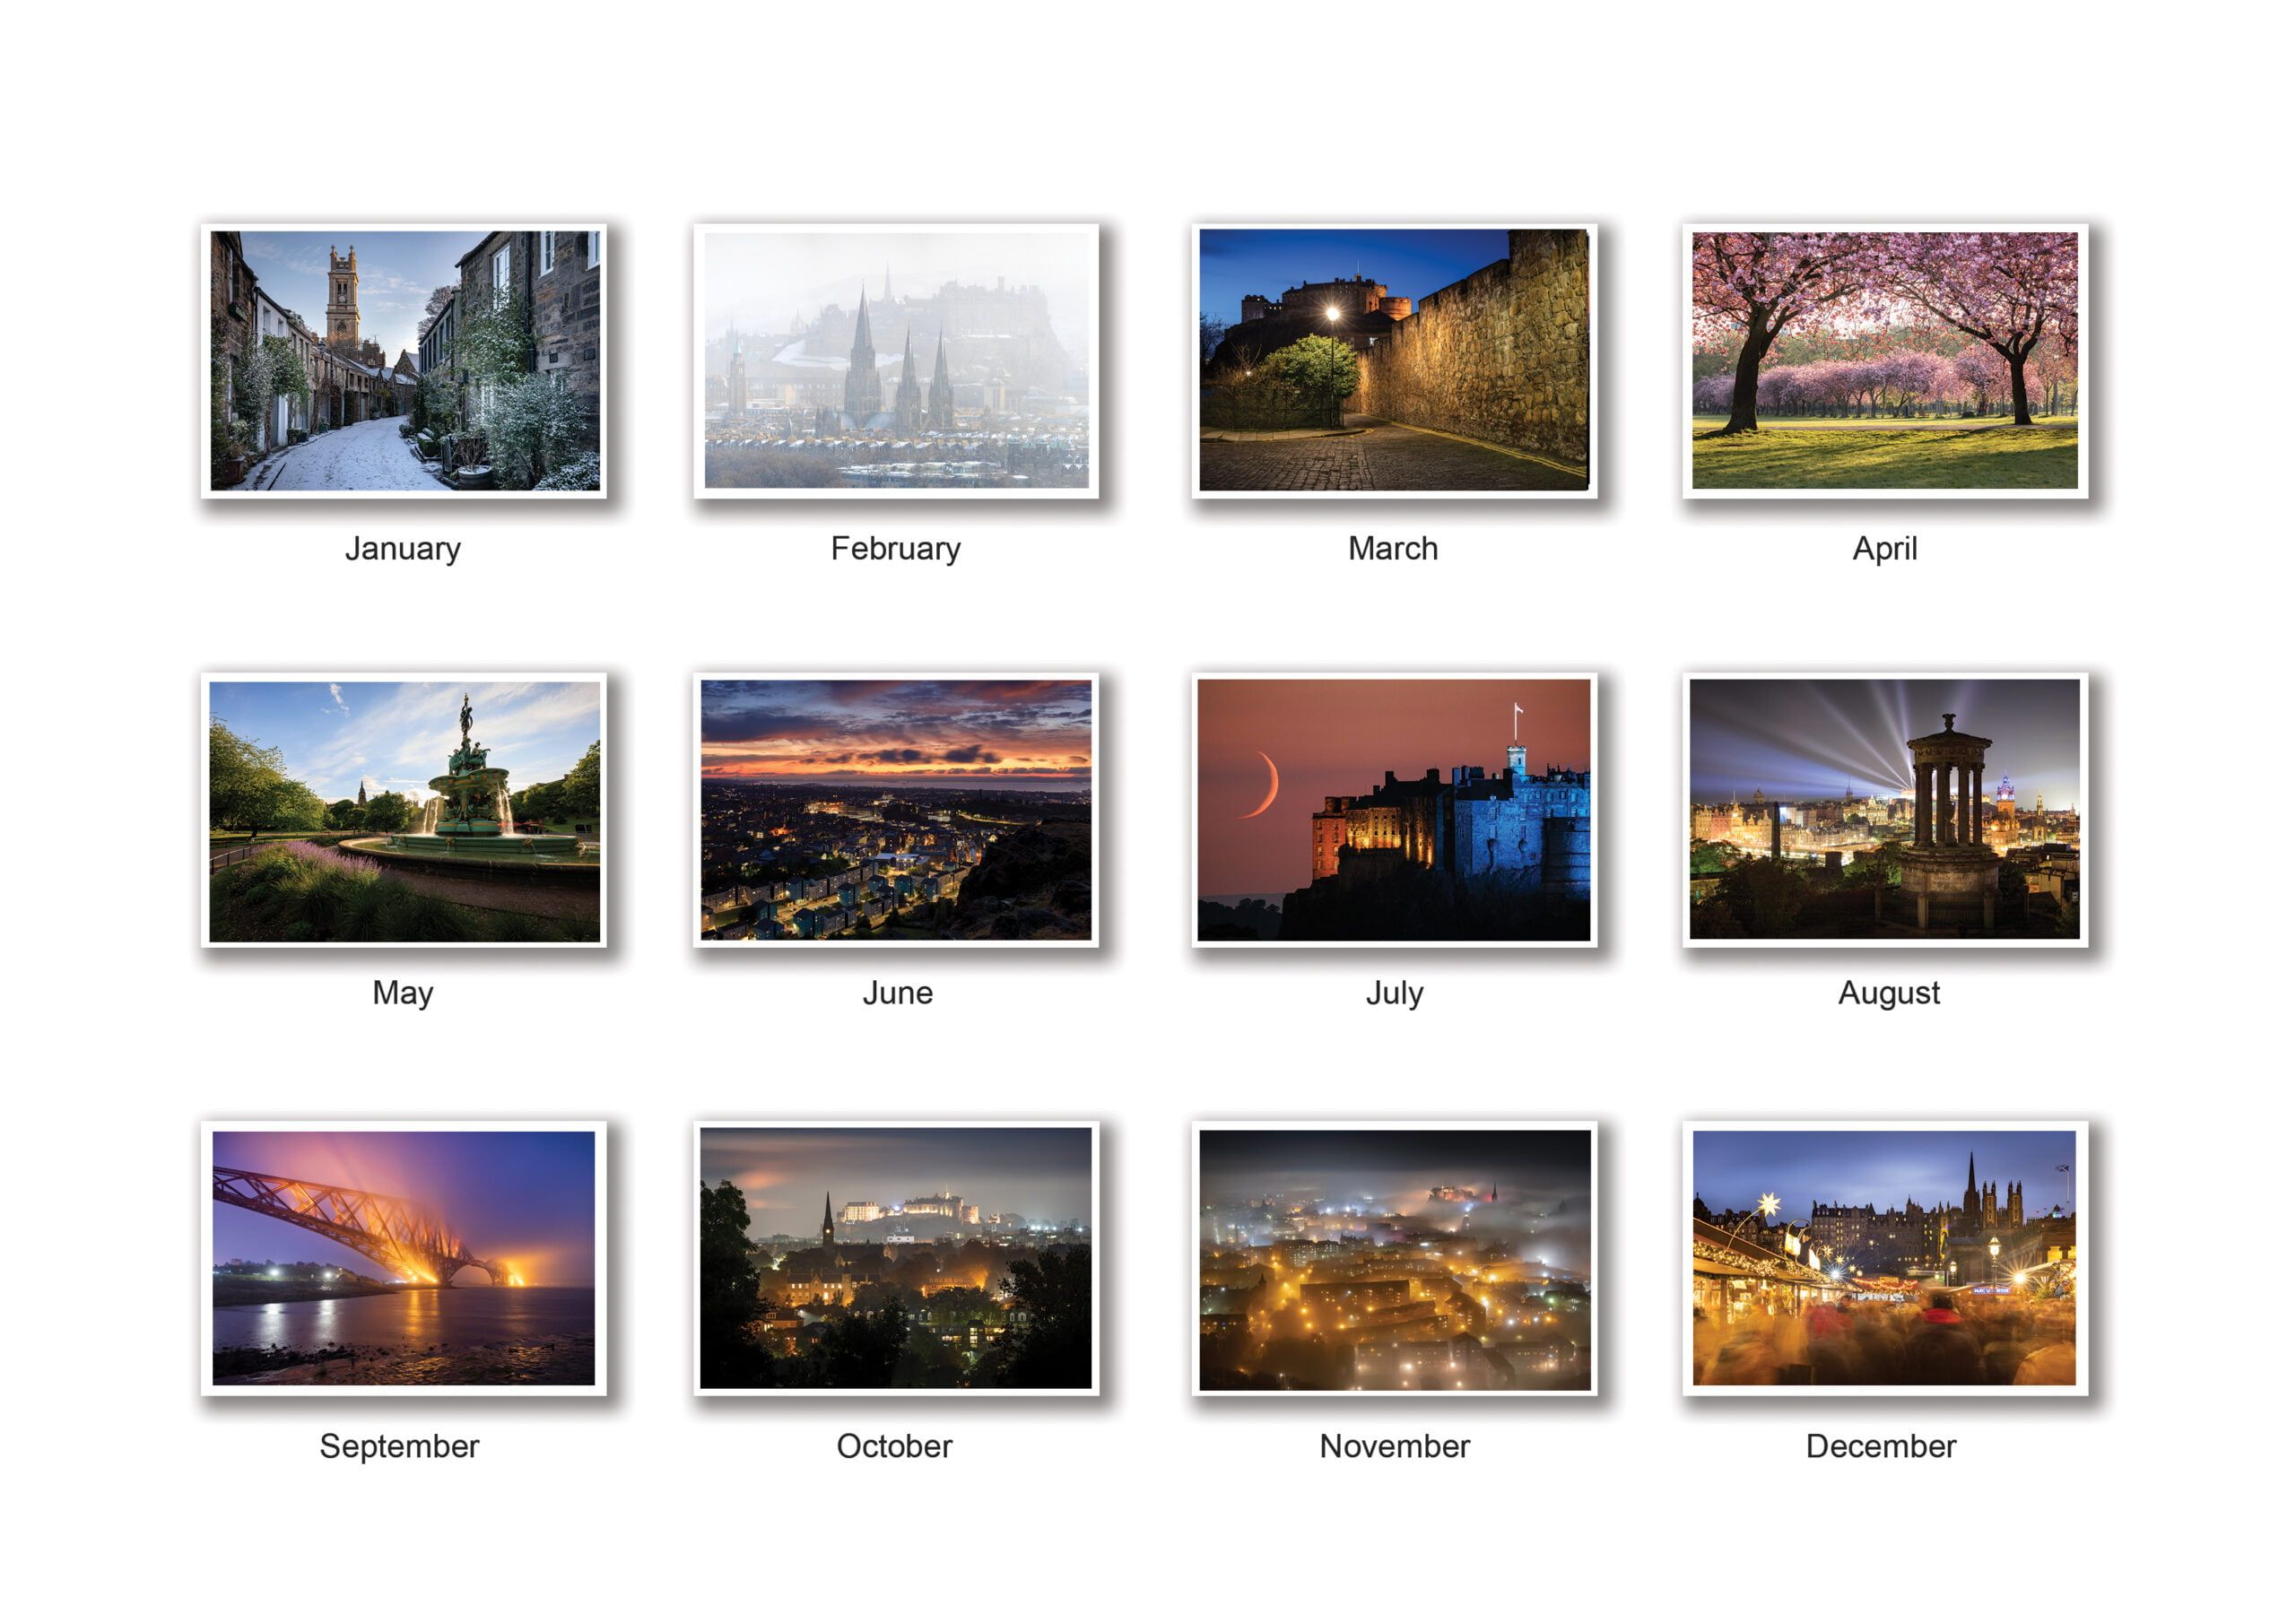Viewport: 2296px width, 1623px height.
Task: Open the April cherry blossom image
Action: 1884,360
